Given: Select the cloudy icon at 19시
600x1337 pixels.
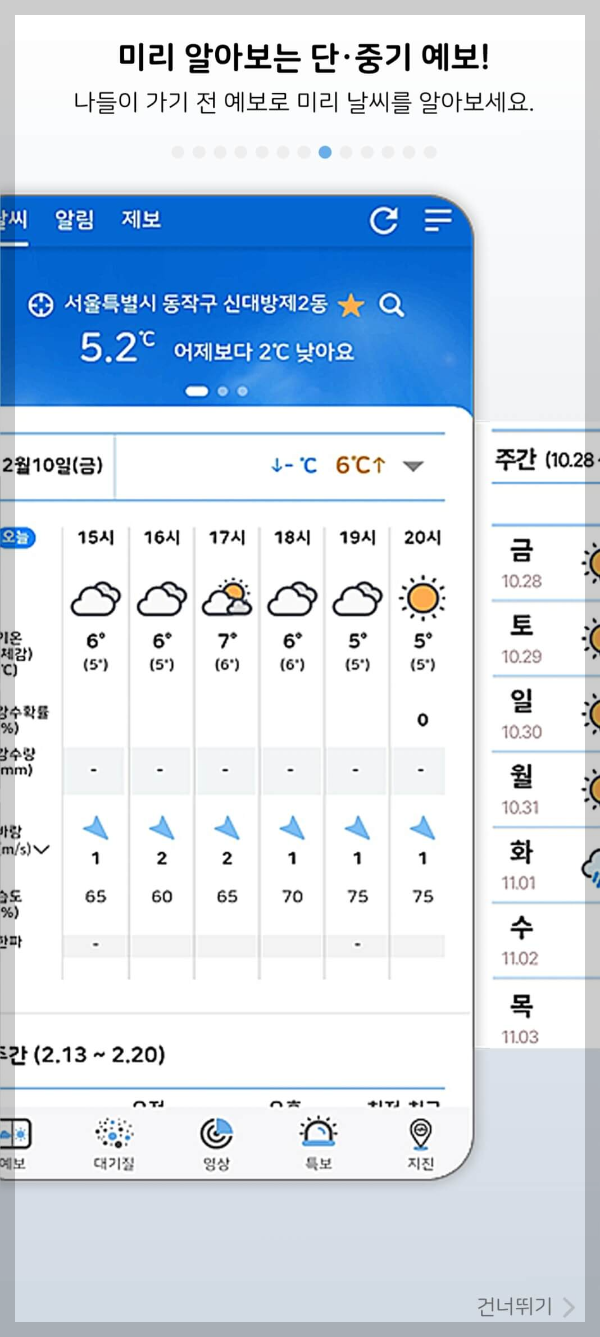Looking at the screenshot, I should pyautogui.click(x=357, y=598).
